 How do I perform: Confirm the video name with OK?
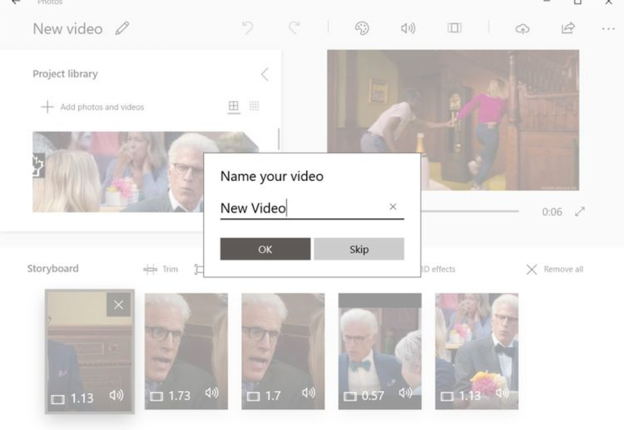click(265, 249)
